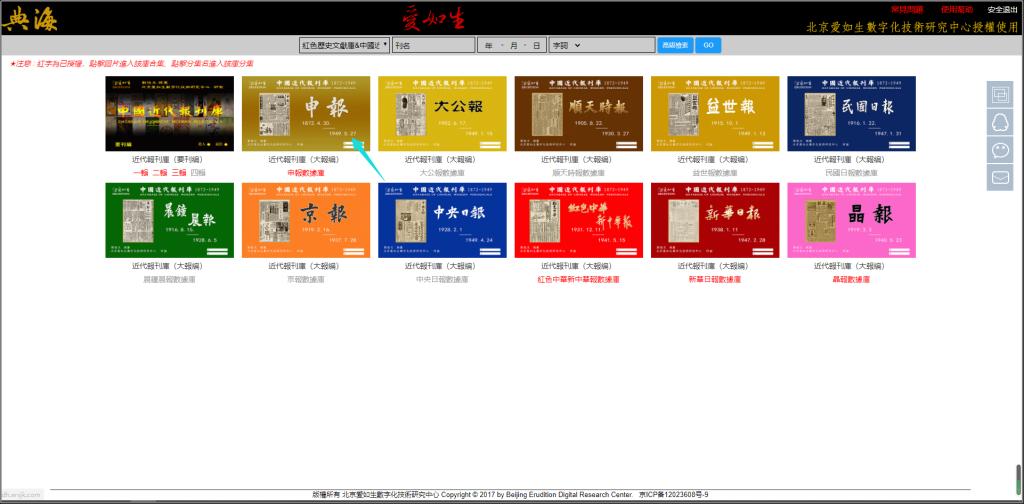The width and height of the screenshot is (1024, 504).
Task: Click the year-month-day date input field
Action: pos(511,45)
